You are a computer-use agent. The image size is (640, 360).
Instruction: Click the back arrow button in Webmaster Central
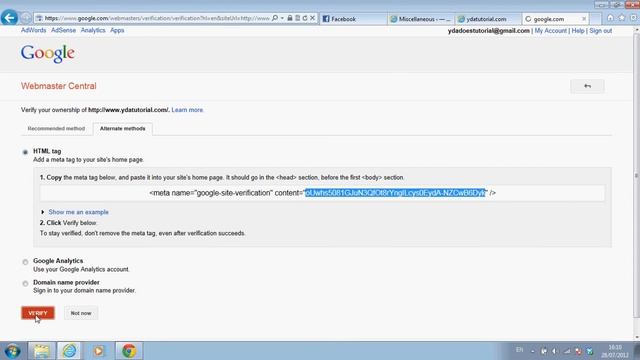click(x=587, y=86)
